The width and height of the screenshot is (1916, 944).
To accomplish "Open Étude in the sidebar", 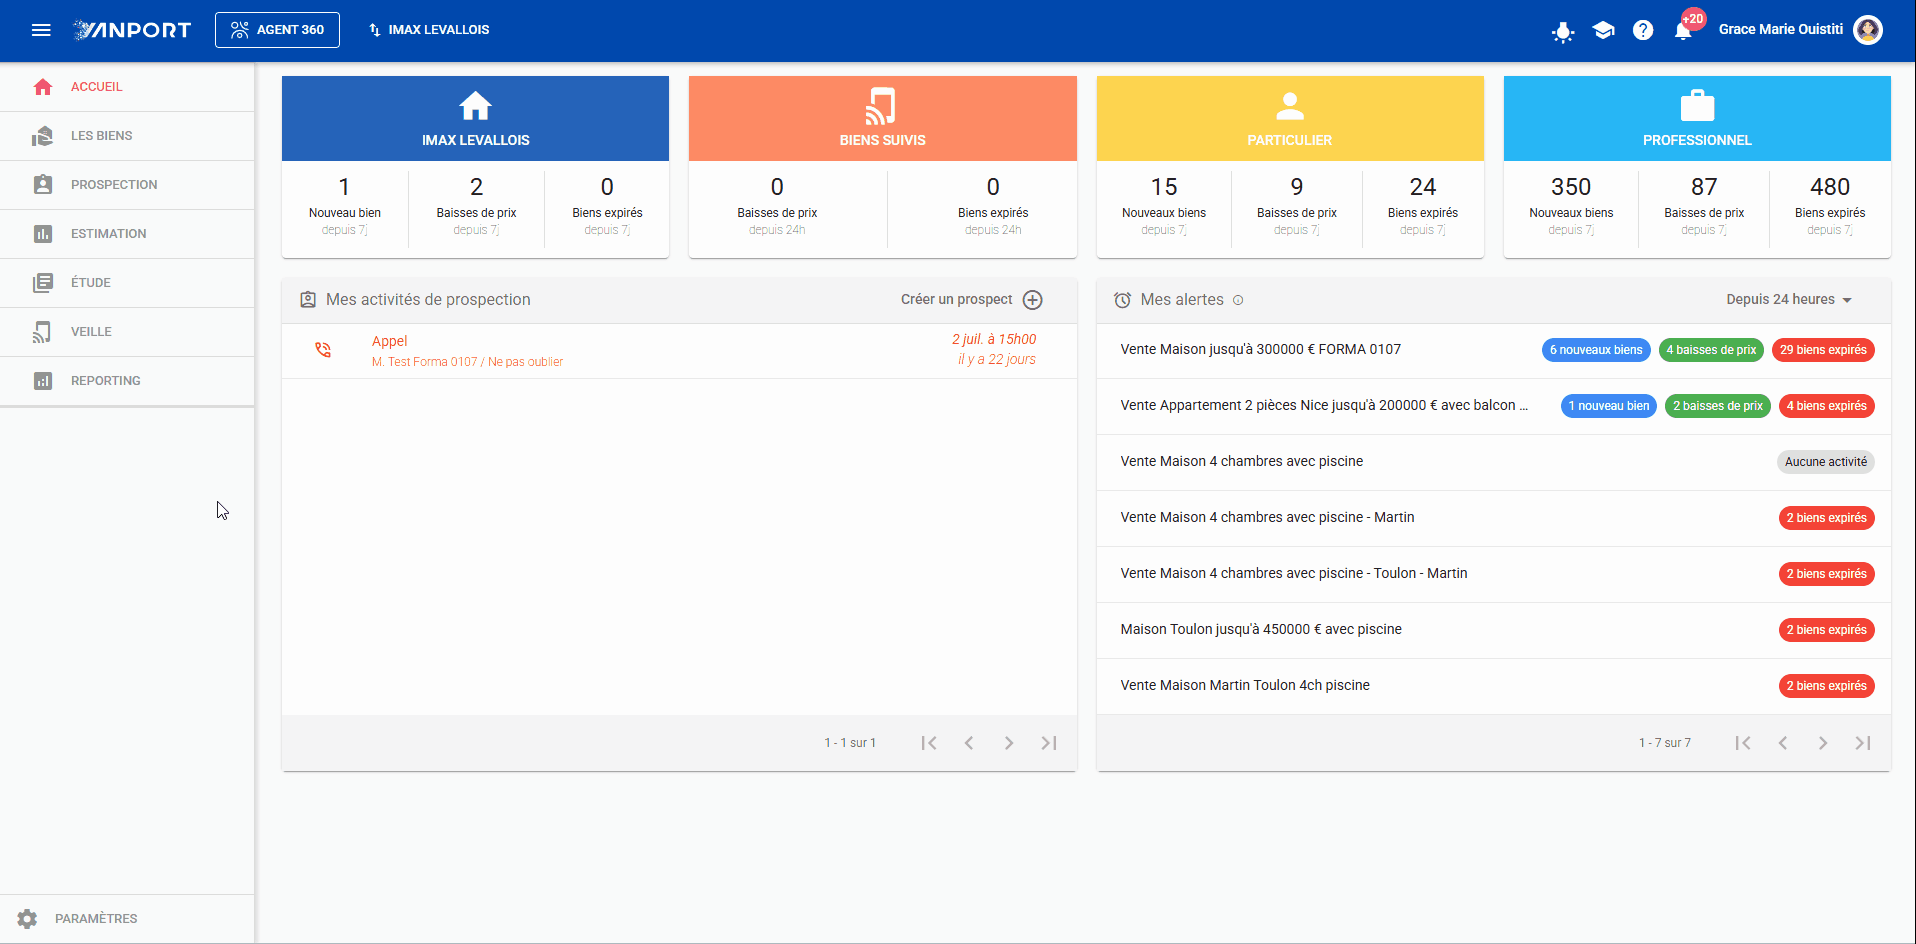I will (127, 283).
